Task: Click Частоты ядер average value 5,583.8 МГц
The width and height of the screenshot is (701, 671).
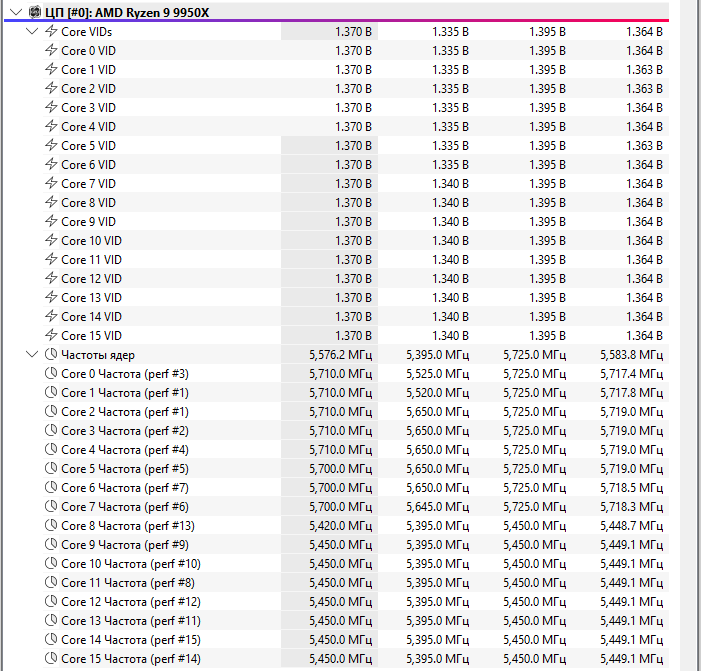Action: pos(631,355)
